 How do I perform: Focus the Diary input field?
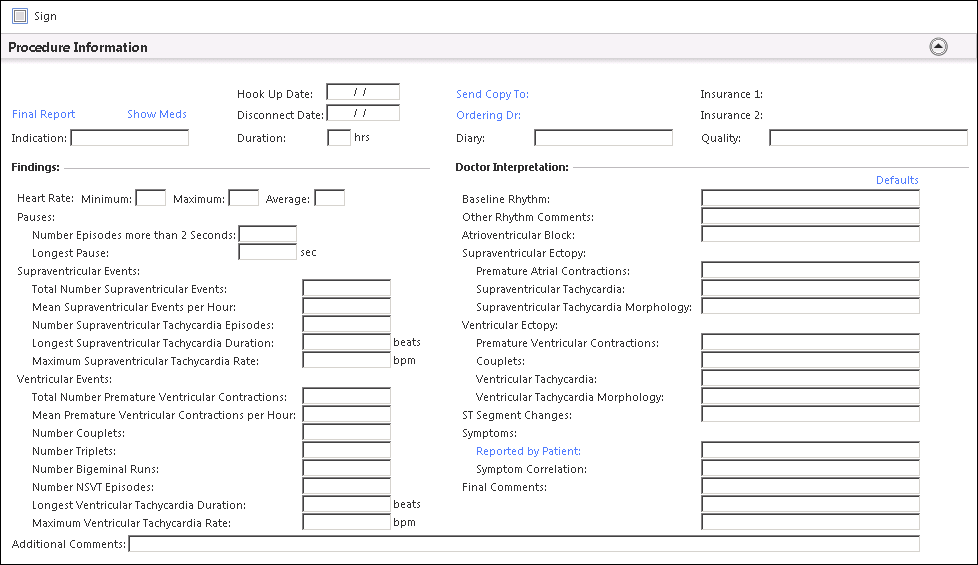click(604, 138)
